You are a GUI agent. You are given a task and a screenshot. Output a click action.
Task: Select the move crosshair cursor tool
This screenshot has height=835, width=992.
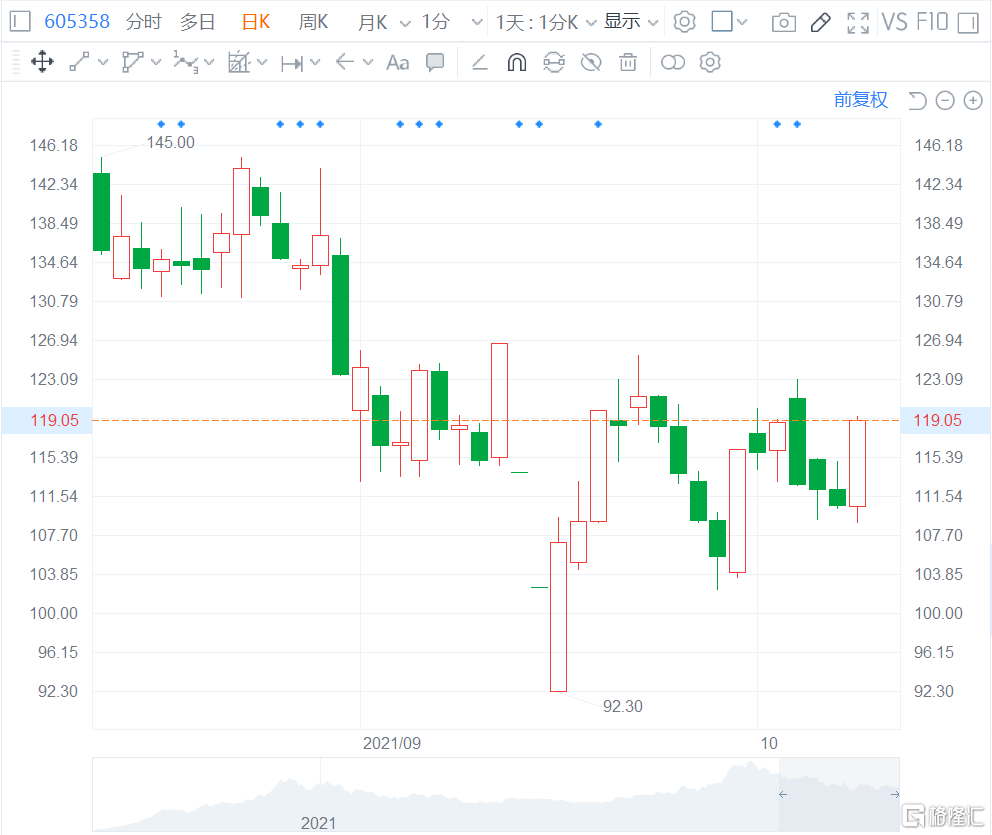pyautogui.click(x=42, y=62)
